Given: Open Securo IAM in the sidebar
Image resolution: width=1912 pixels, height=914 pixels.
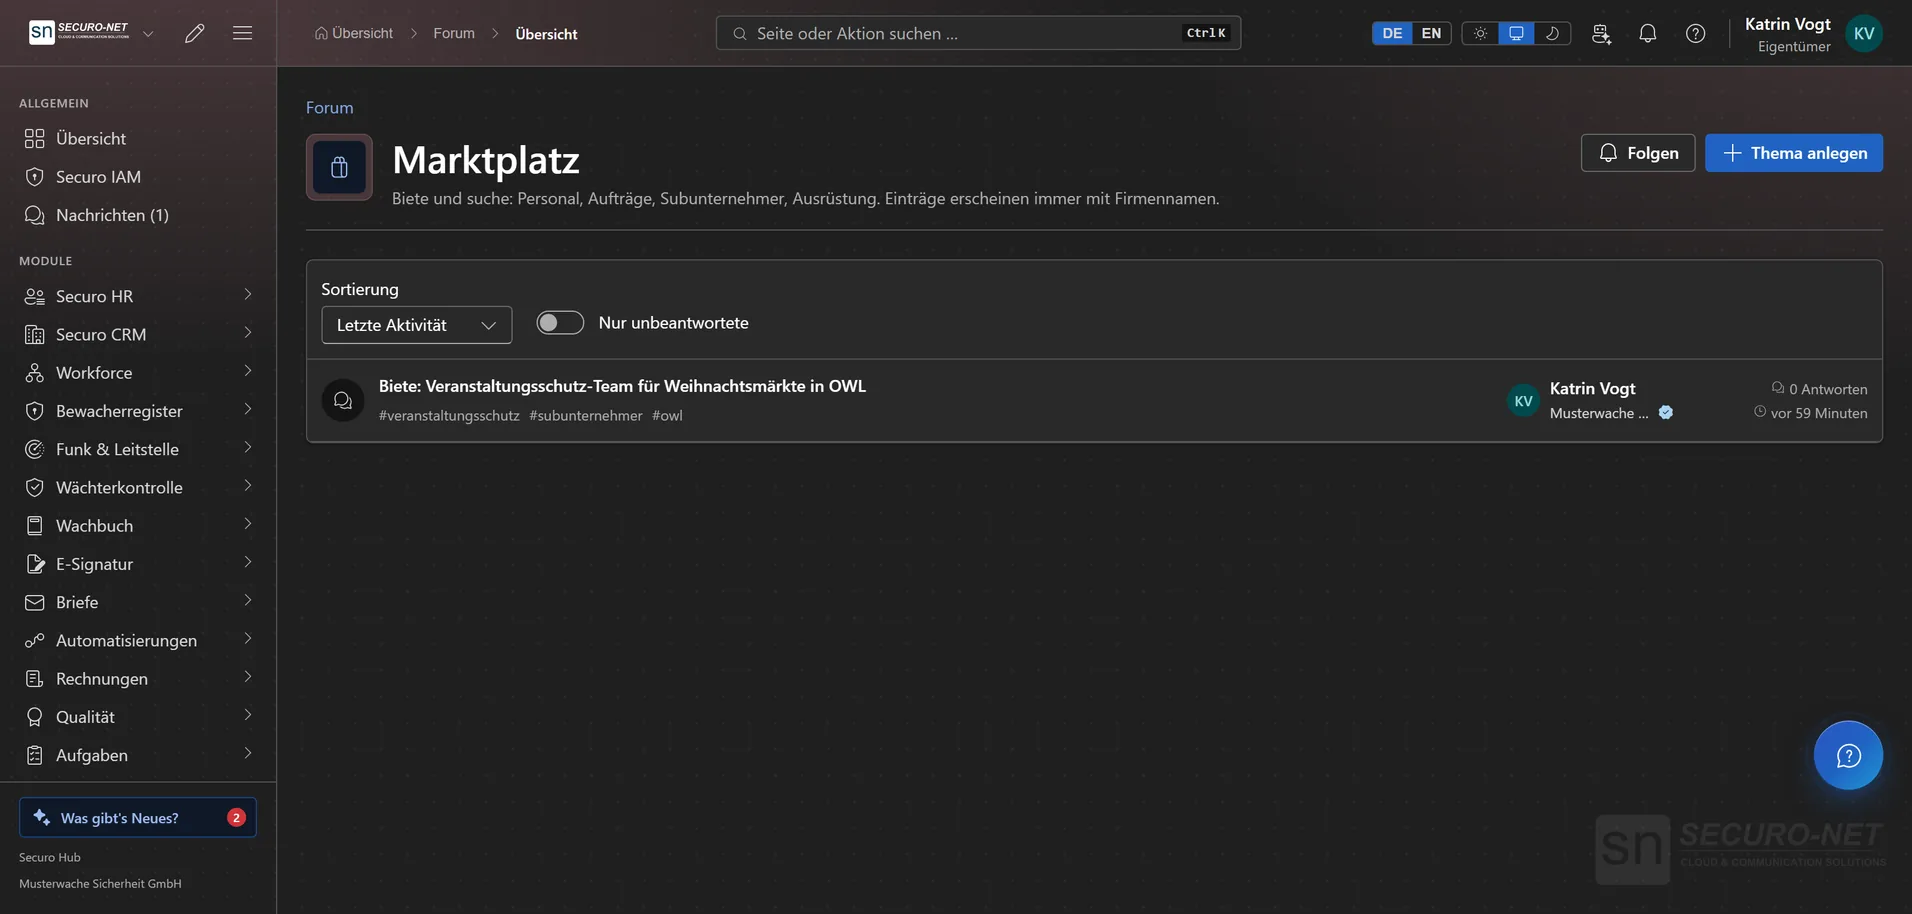Looking at the screenshot, I should (138, 177).
